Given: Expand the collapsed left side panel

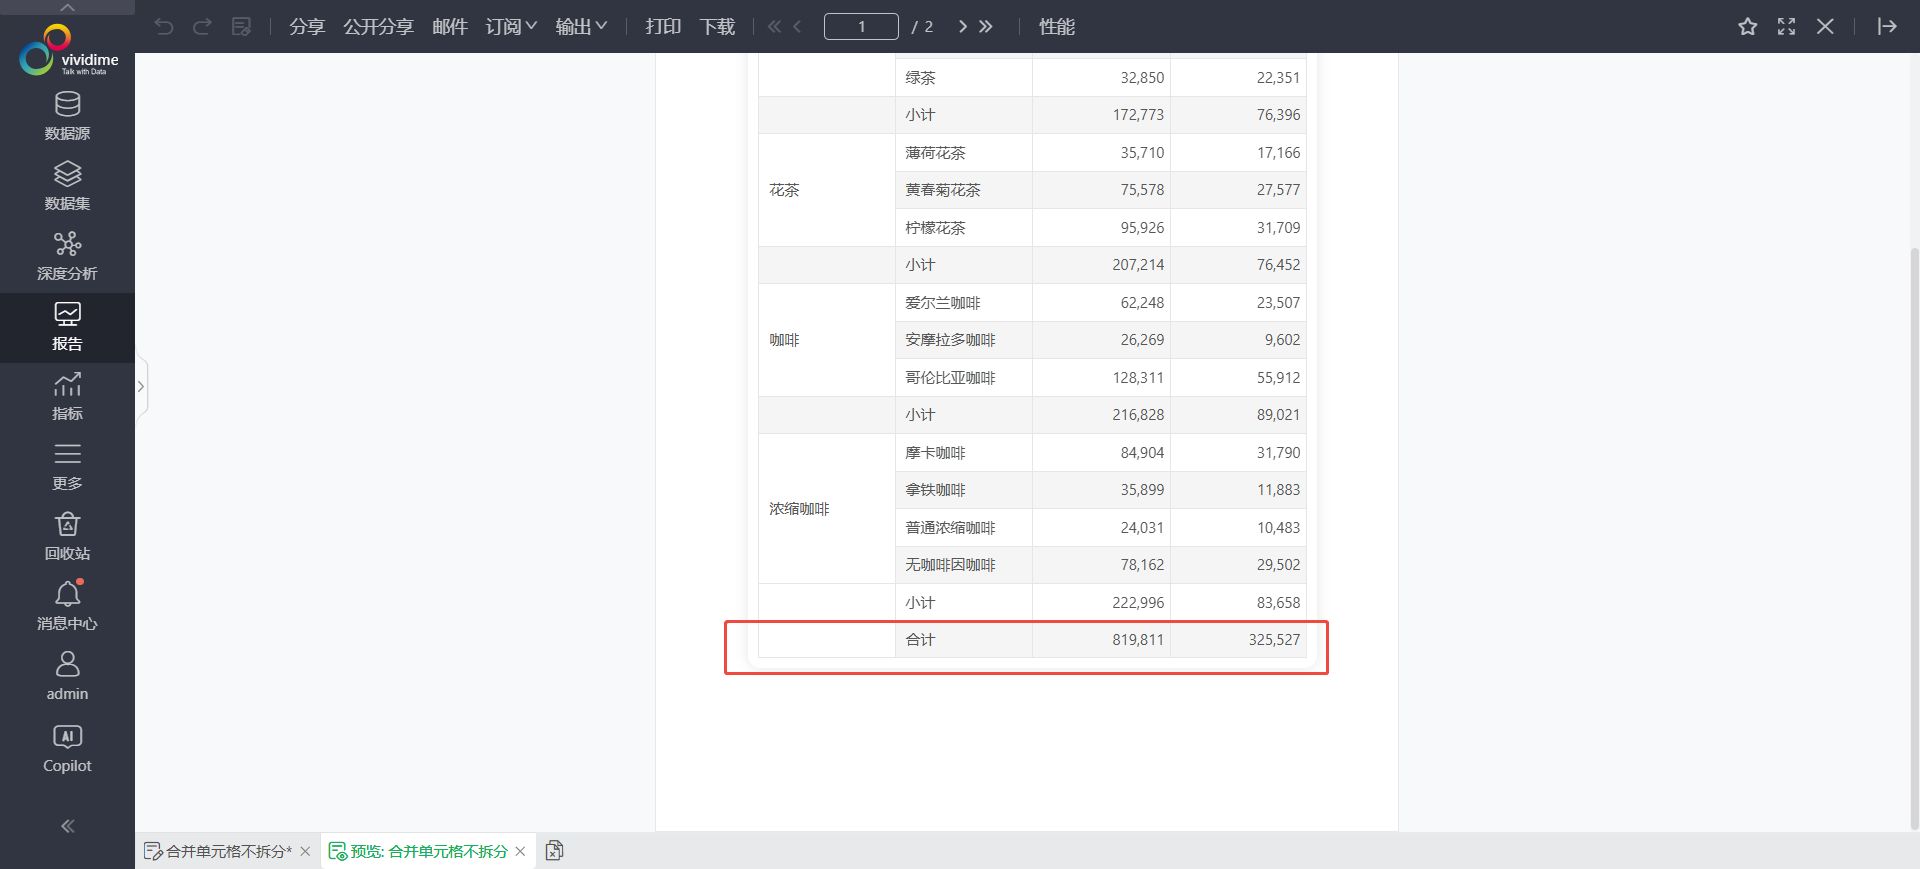Looking at the screenshot, I should point(141,386).
